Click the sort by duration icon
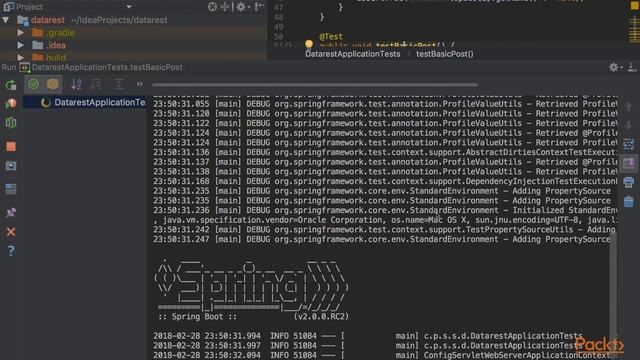 tap(96, 84)
